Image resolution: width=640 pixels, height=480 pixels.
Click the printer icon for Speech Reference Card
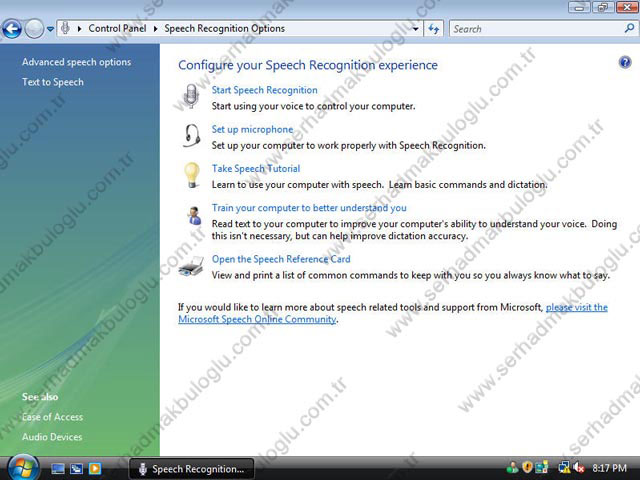[192, 267]
